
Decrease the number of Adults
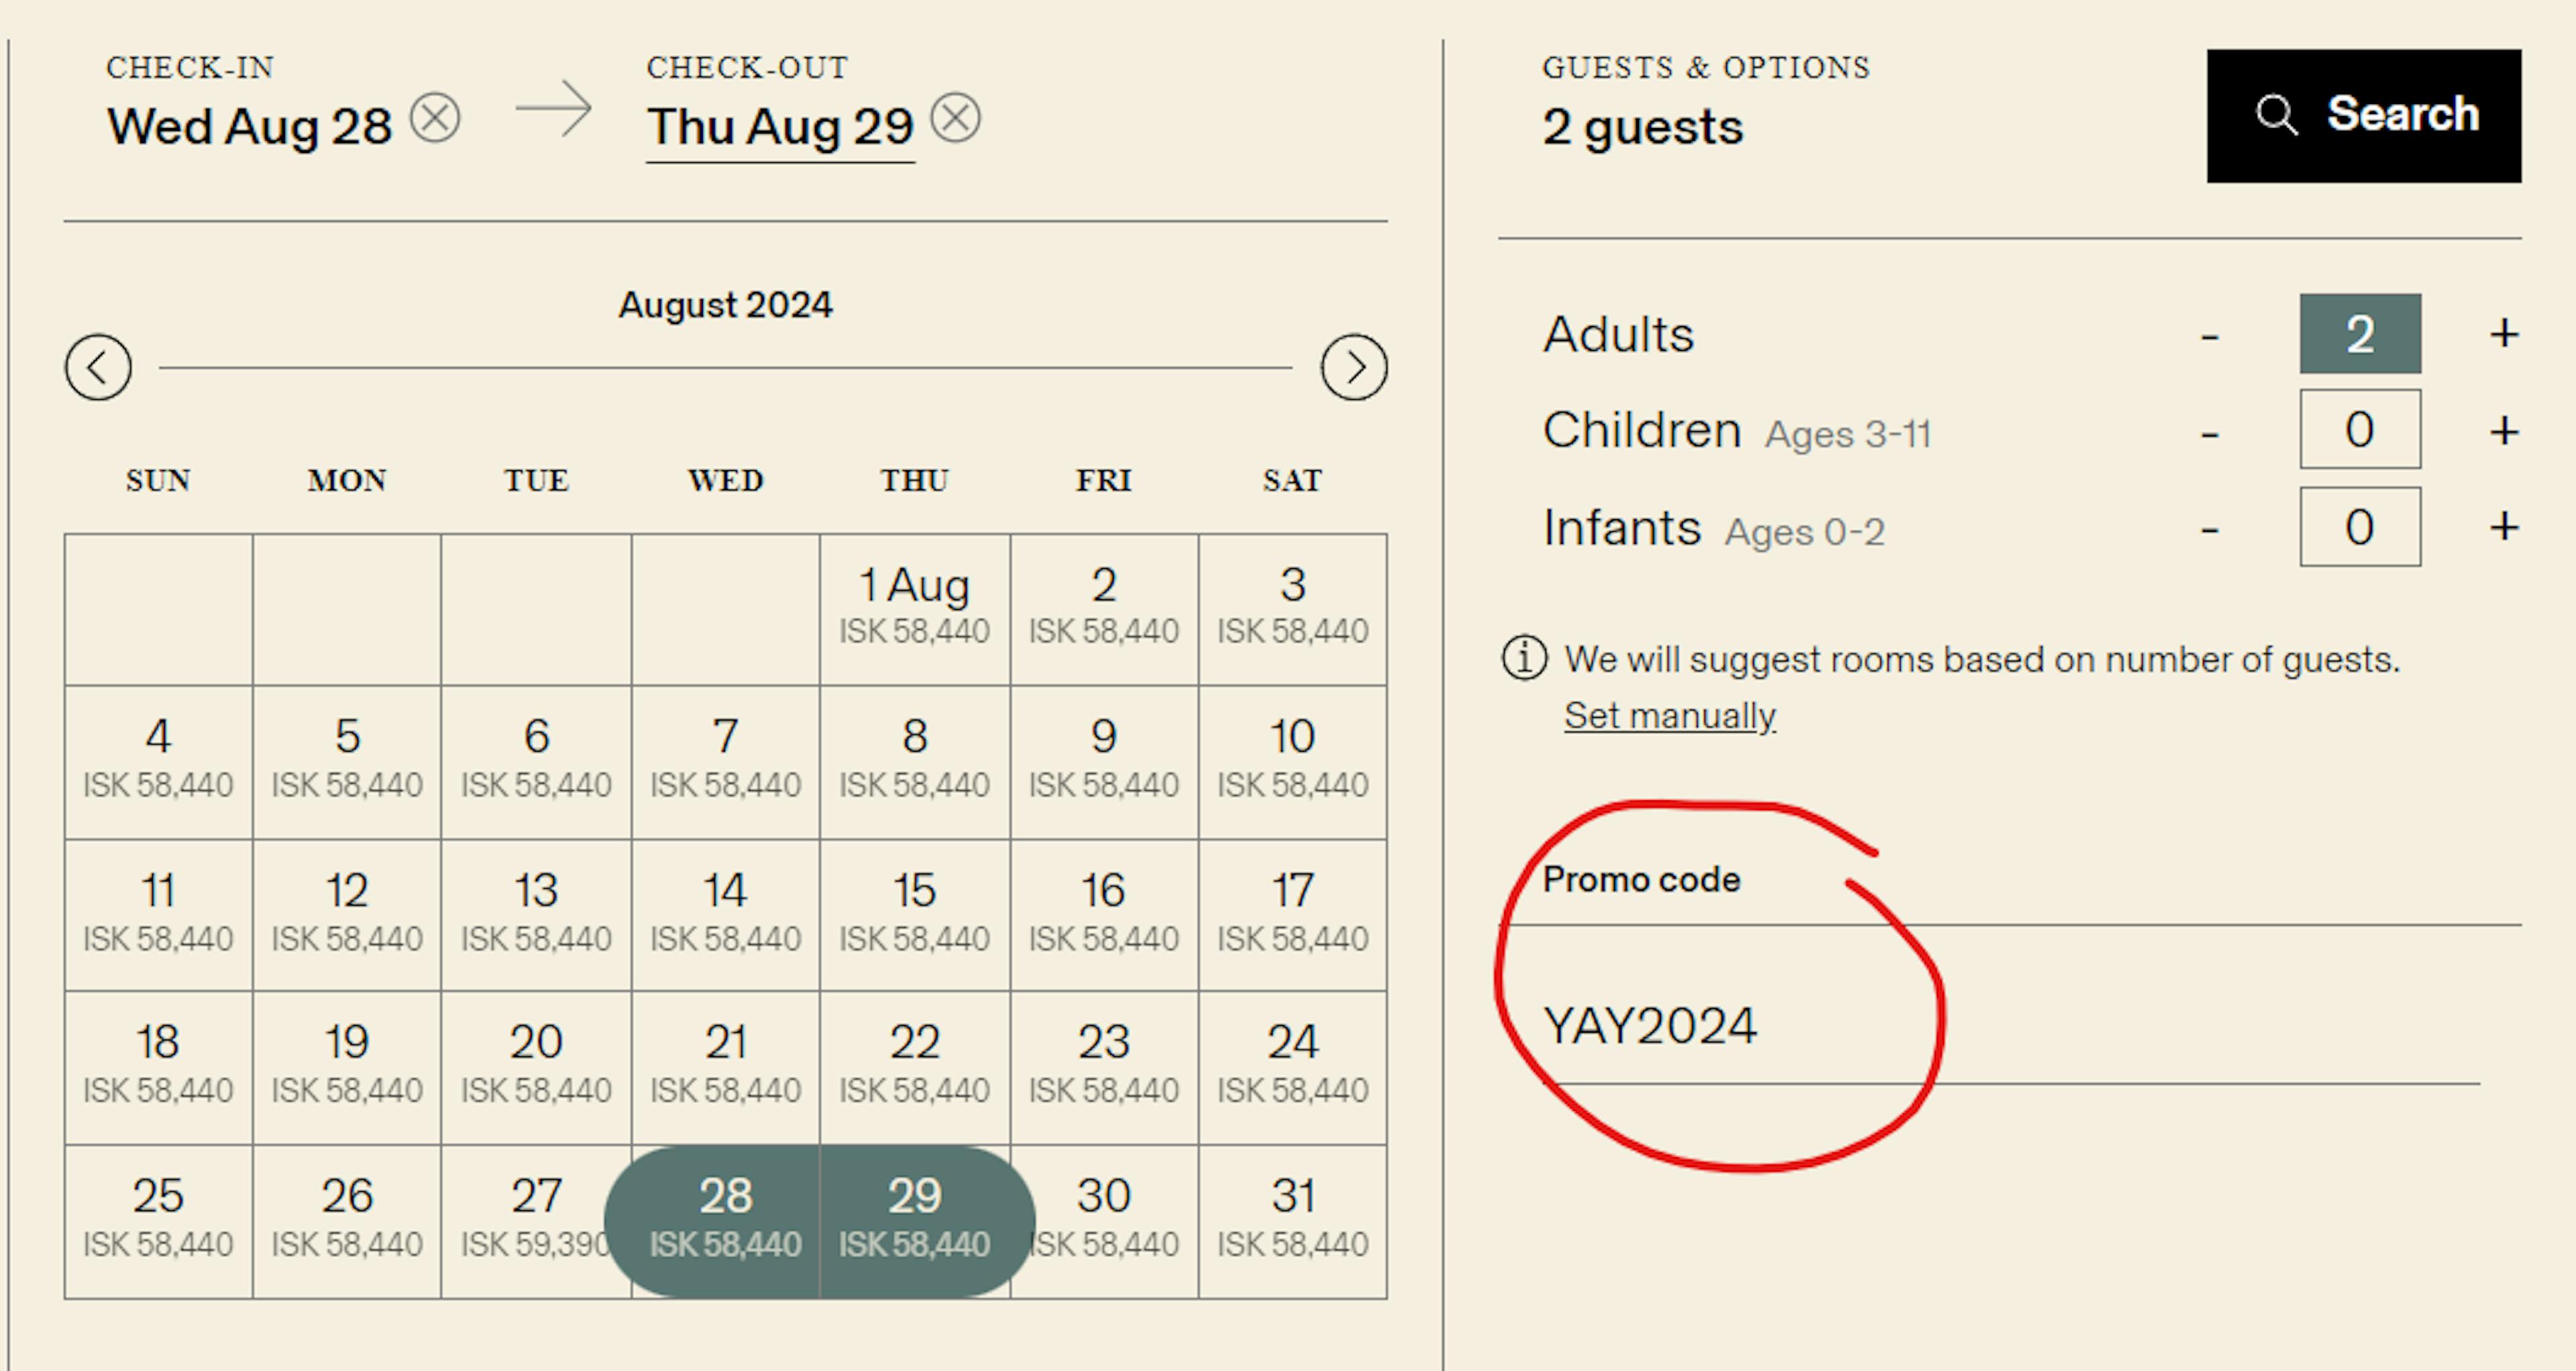click(2210, 336)
